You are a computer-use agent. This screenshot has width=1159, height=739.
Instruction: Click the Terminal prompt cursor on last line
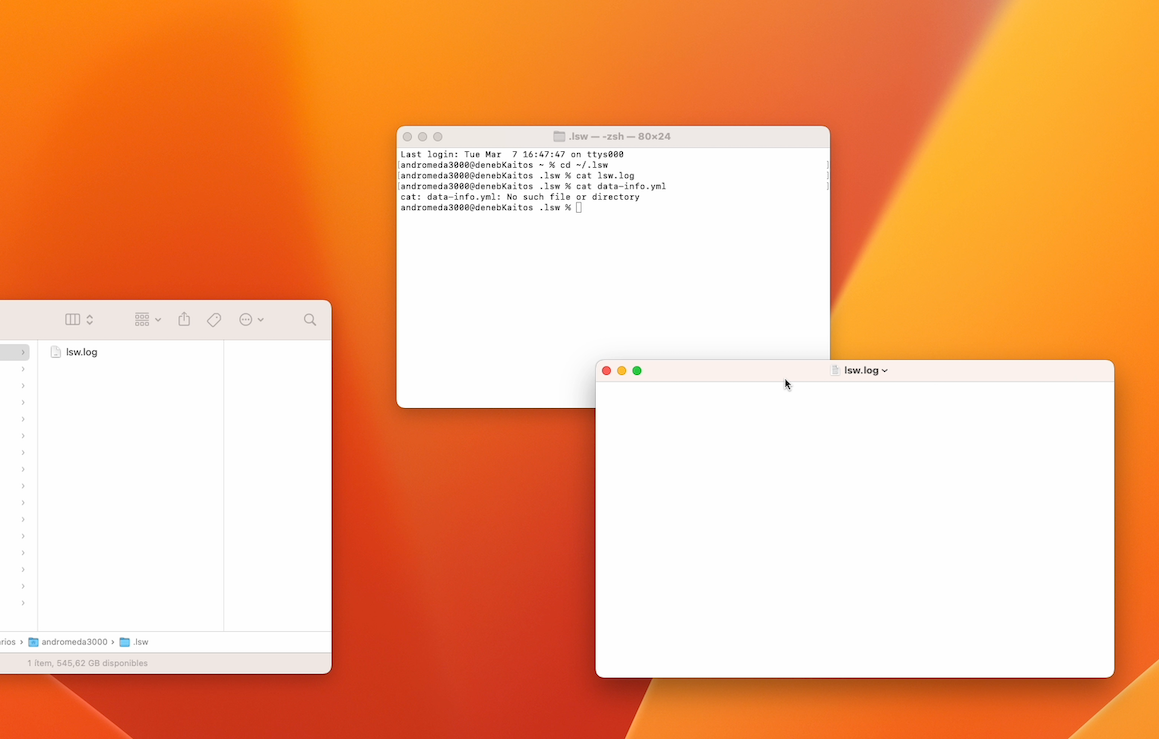pyautogui.click(x=579, y=208)
